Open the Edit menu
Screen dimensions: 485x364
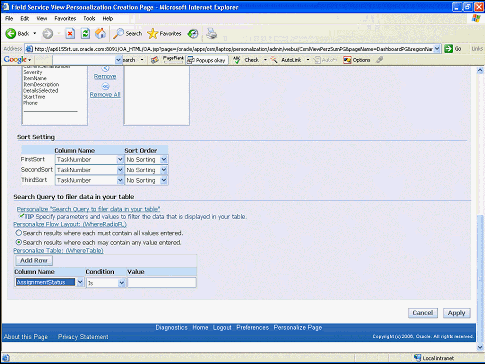(25, 18)
